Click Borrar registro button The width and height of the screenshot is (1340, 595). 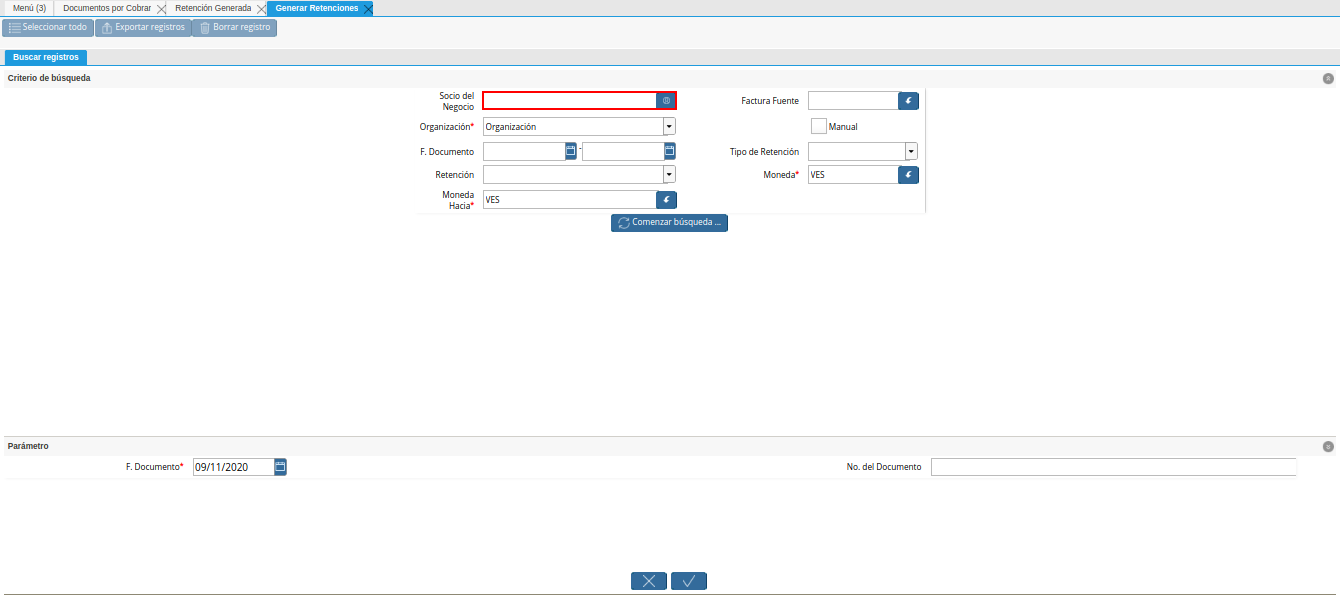pyautogui.click(x=234, y=28)
